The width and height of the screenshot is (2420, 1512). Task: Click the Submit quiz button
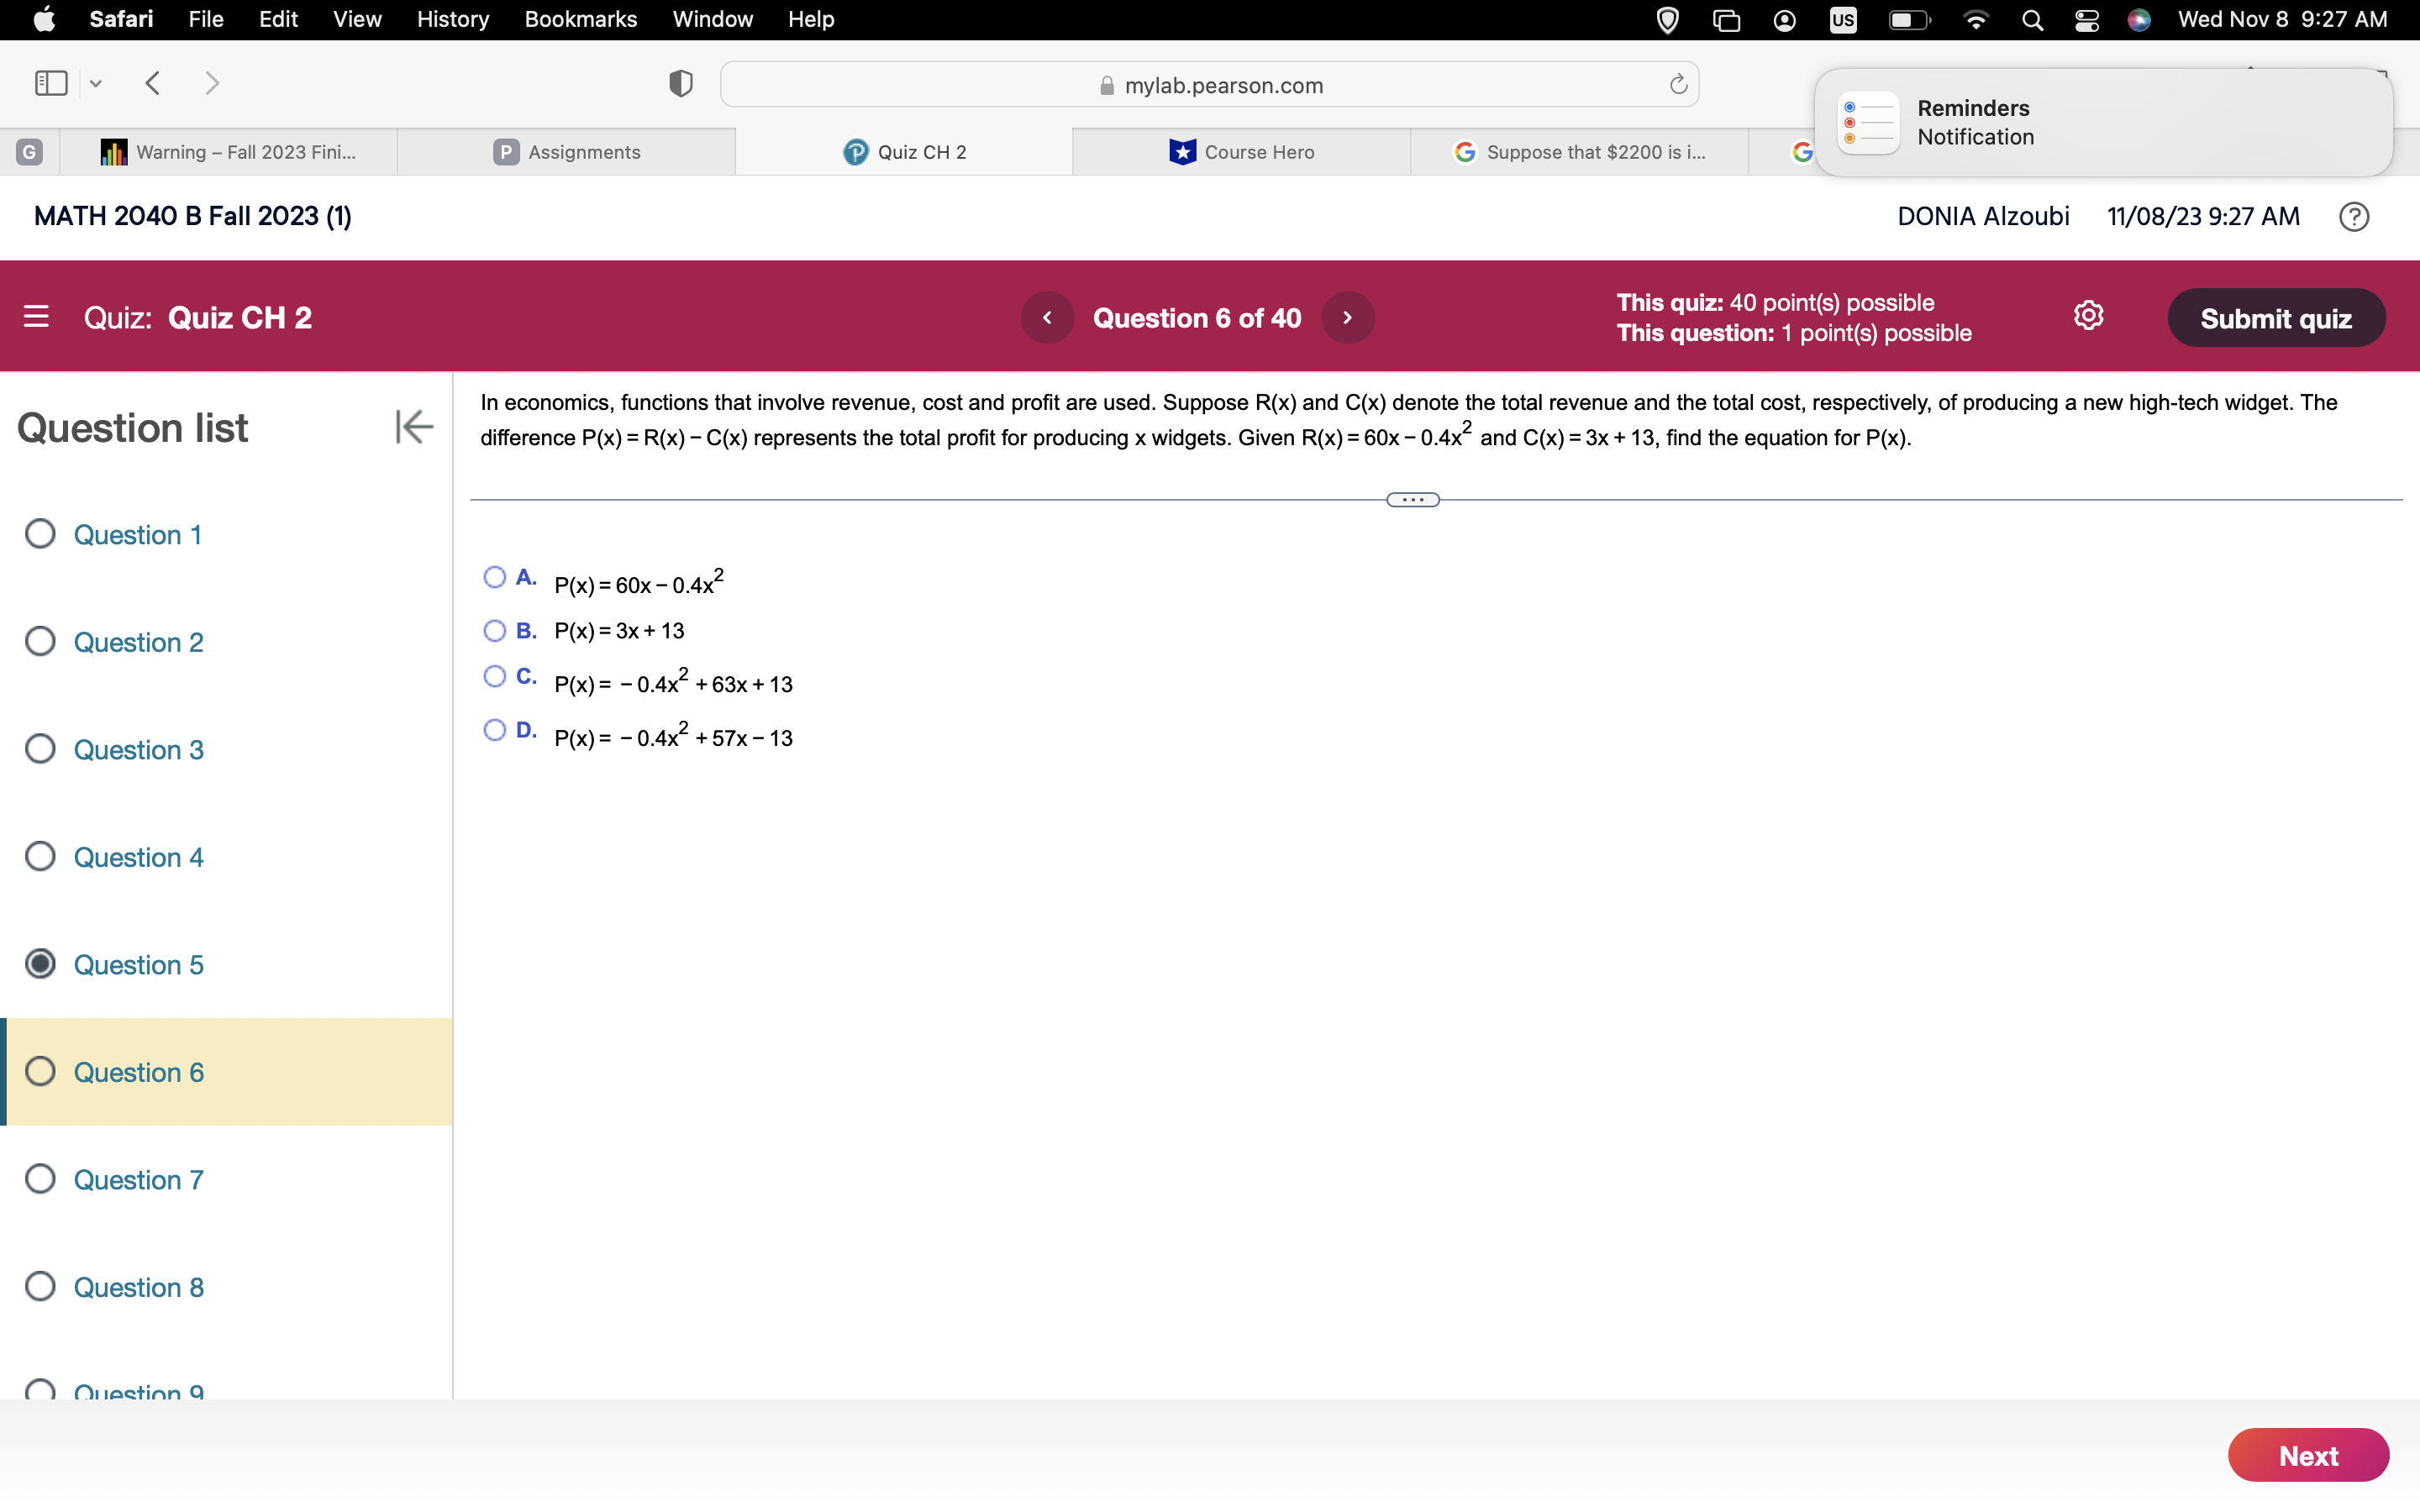(x=2277, y=317)
